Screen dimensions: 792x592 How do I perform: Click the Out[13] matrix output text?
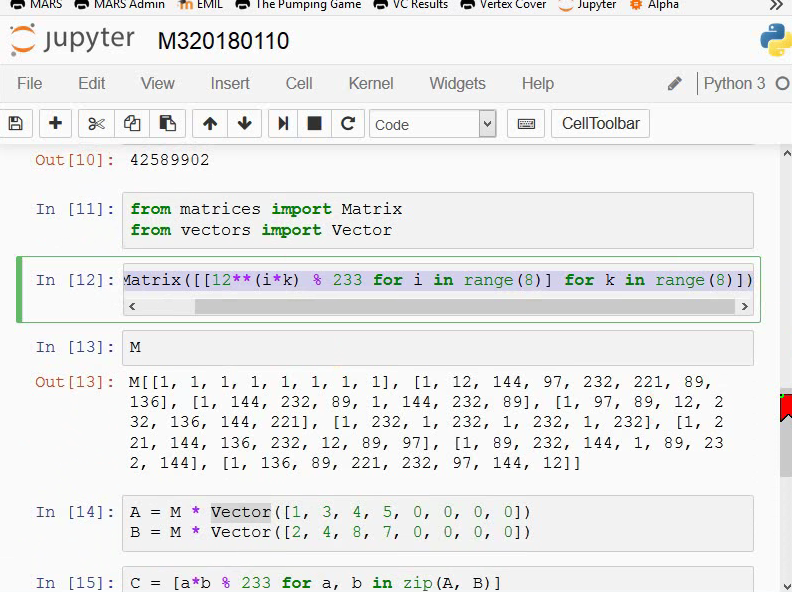[x=427, y=422]
